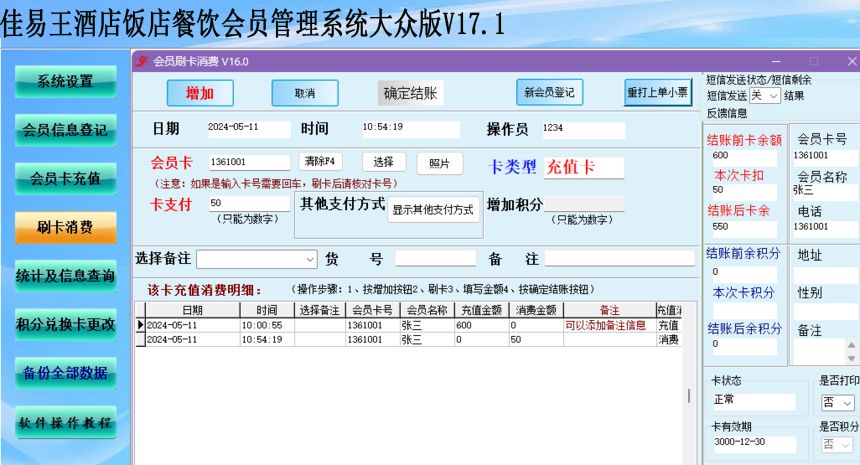
Task: Open the 是否积分 dropdown
Action: tap(837, 445)
